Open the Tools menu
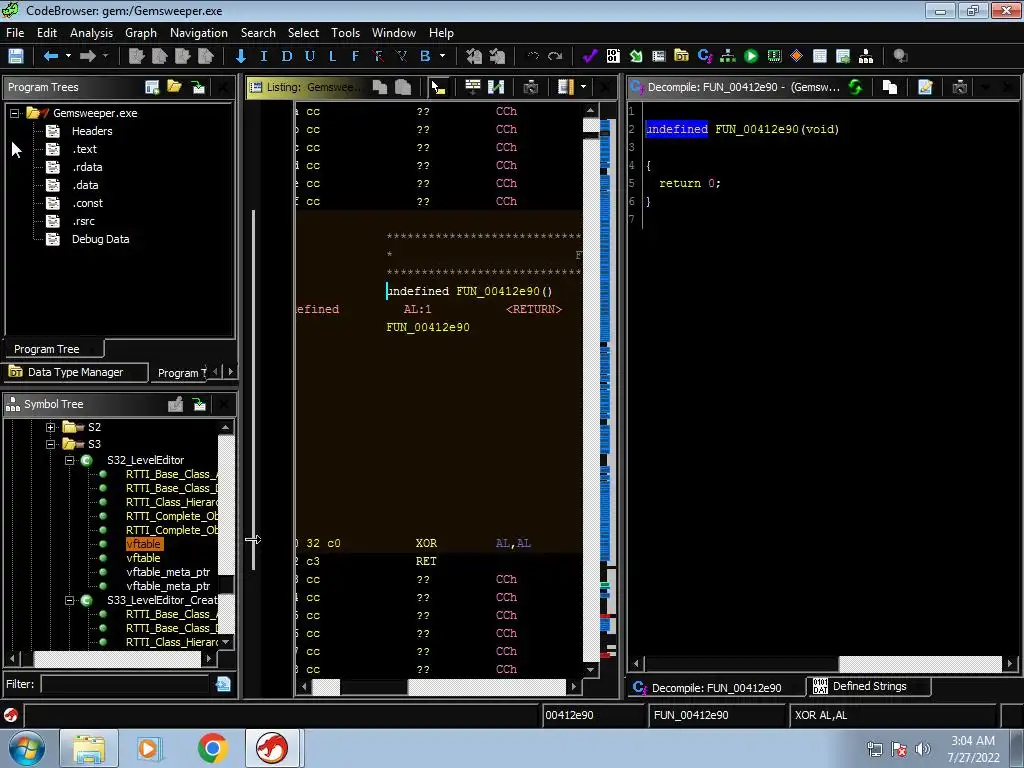 [345, 33]
